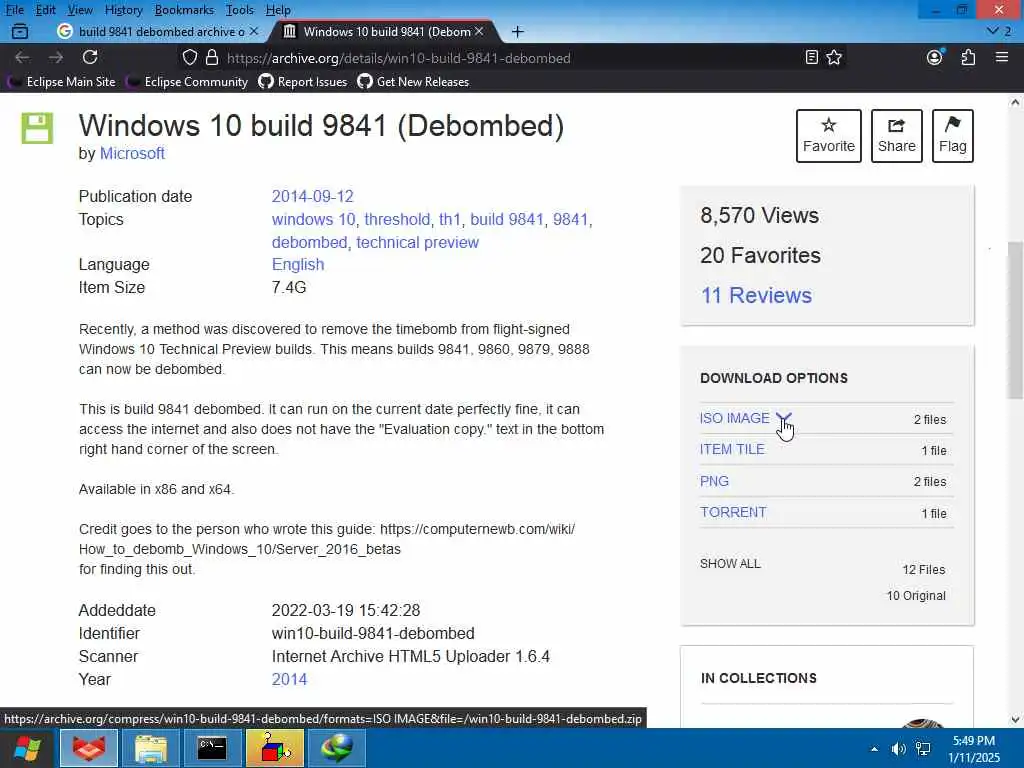Close the Google search tab

[x=253, y=31]
